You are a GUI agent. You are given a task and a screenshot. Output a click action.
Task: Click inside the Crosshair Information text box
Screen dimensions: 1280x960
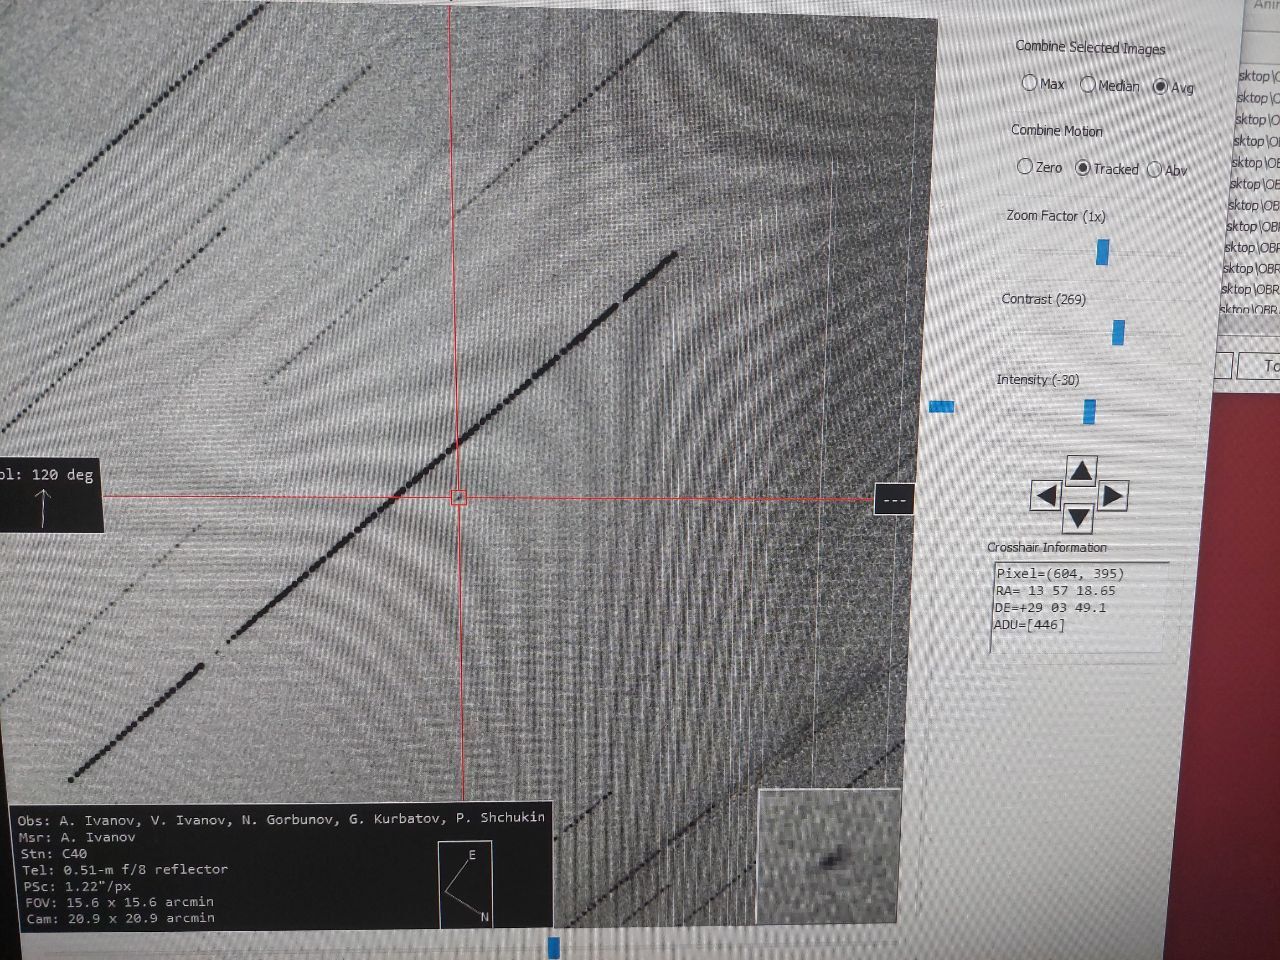pos(1078,605)
